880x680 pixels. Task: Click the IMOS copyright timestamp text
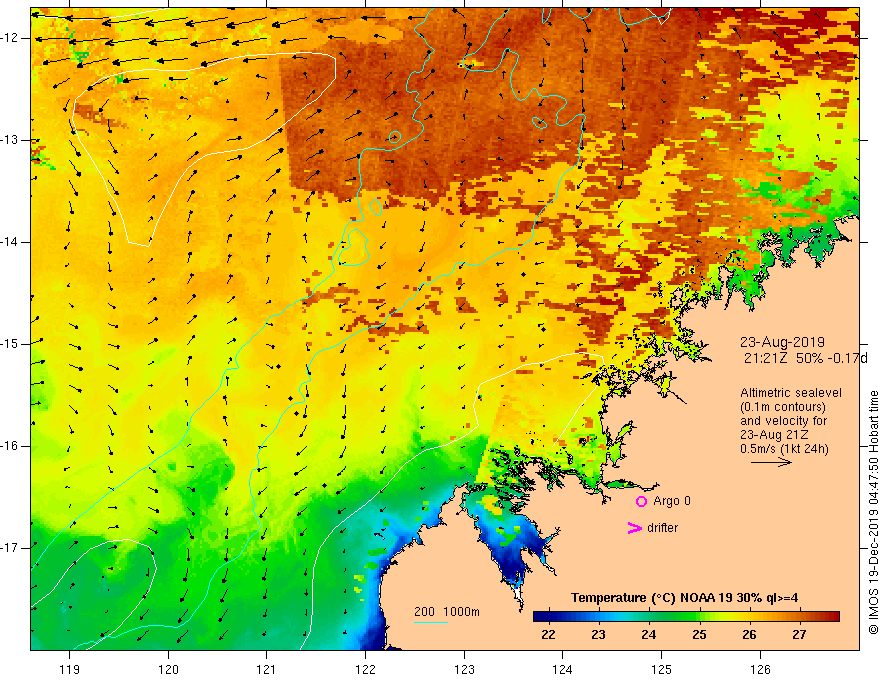tap(873, 512)
